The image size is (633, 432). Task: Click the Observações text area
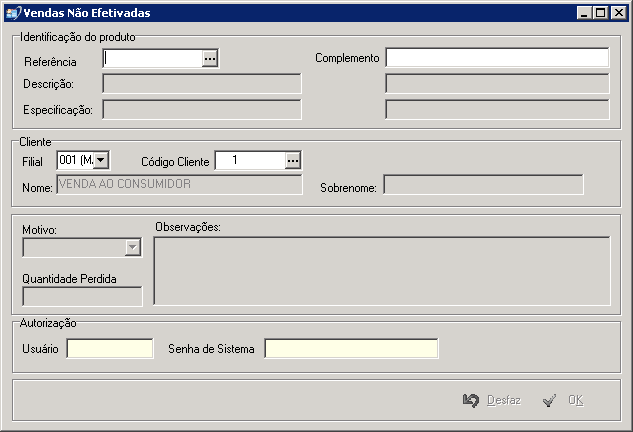382,271
